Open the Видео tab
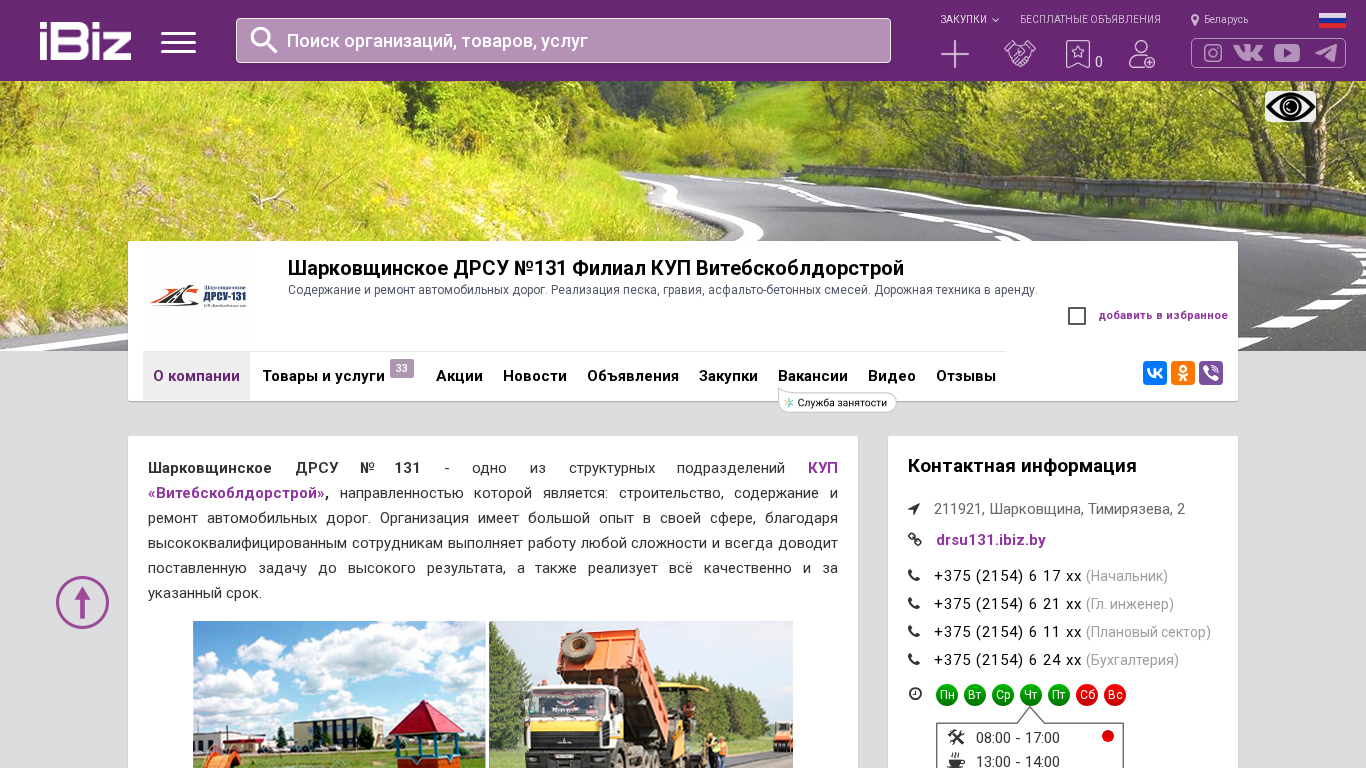Viewport: 1366px width, 768px height. tap(892, 376)
